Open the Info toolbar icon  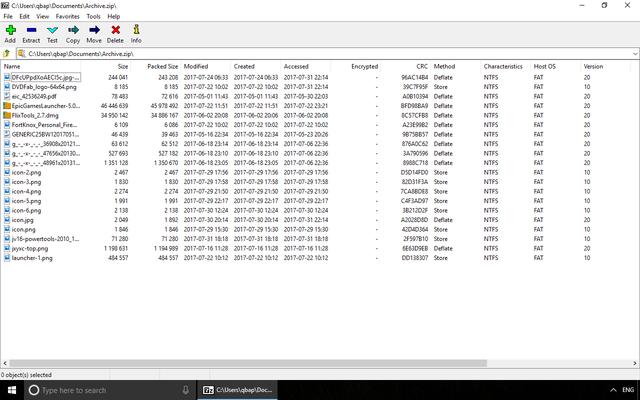[x=136, y=33]
